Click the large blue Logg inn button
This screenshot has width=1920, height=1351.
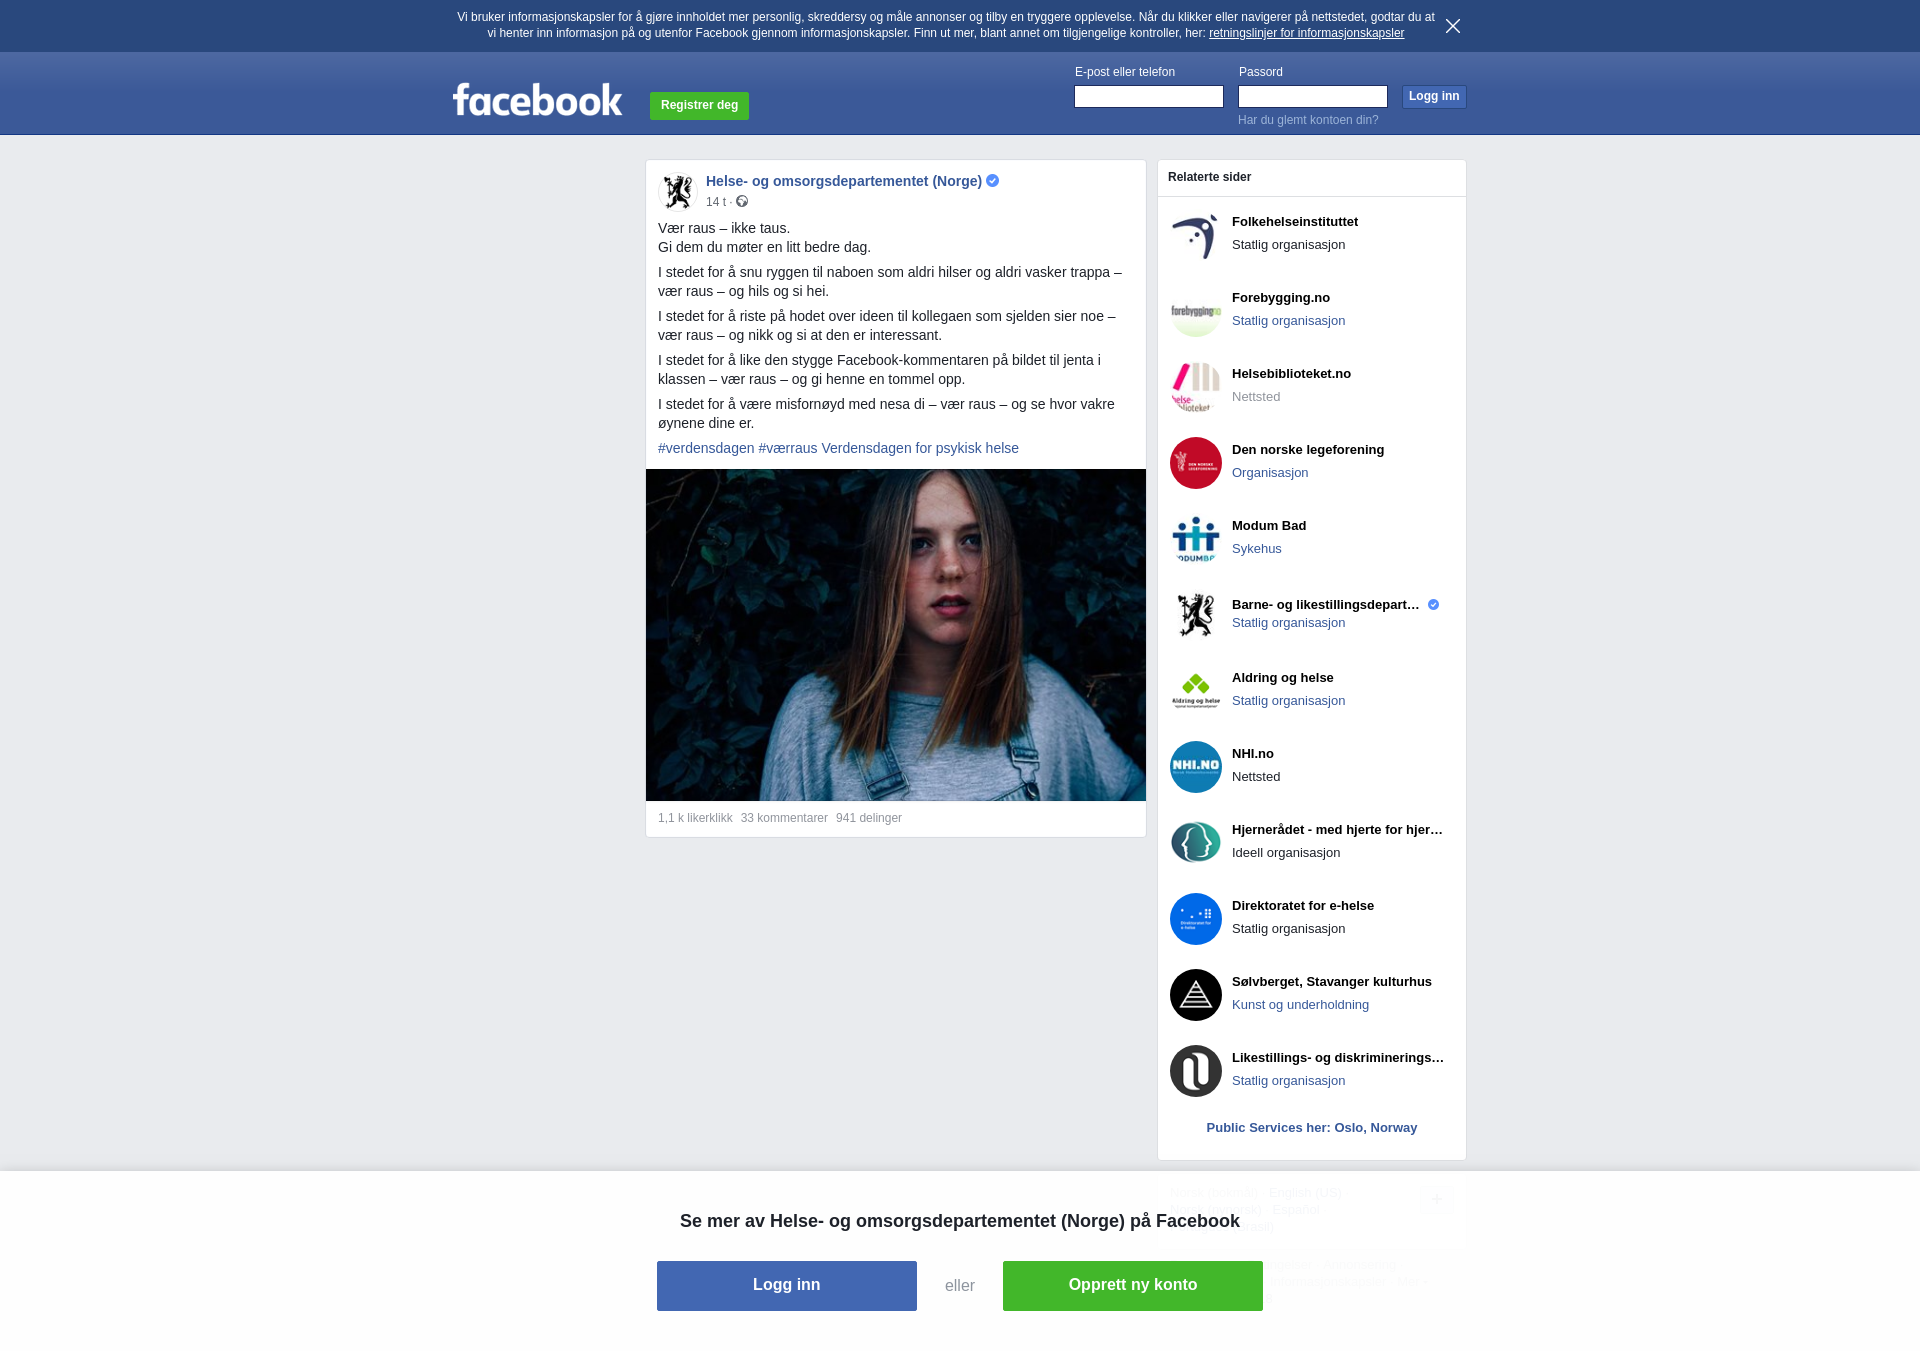point(787,1286)
